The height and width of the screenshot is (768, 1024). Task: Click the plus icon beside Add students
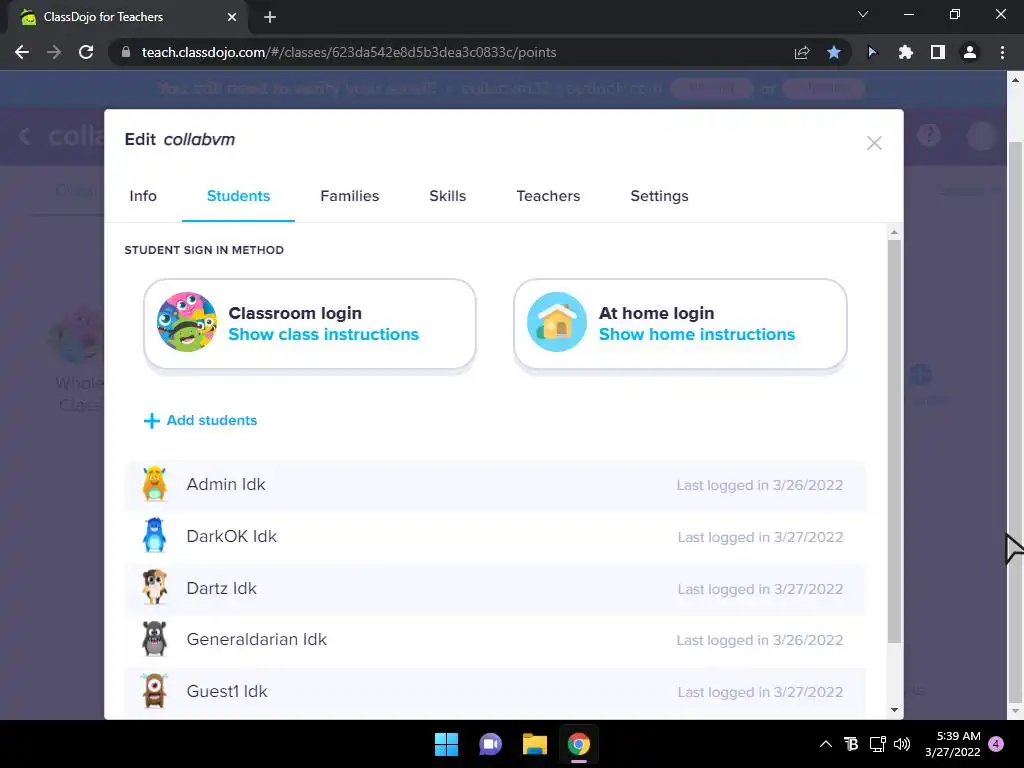tap(152, 421)
